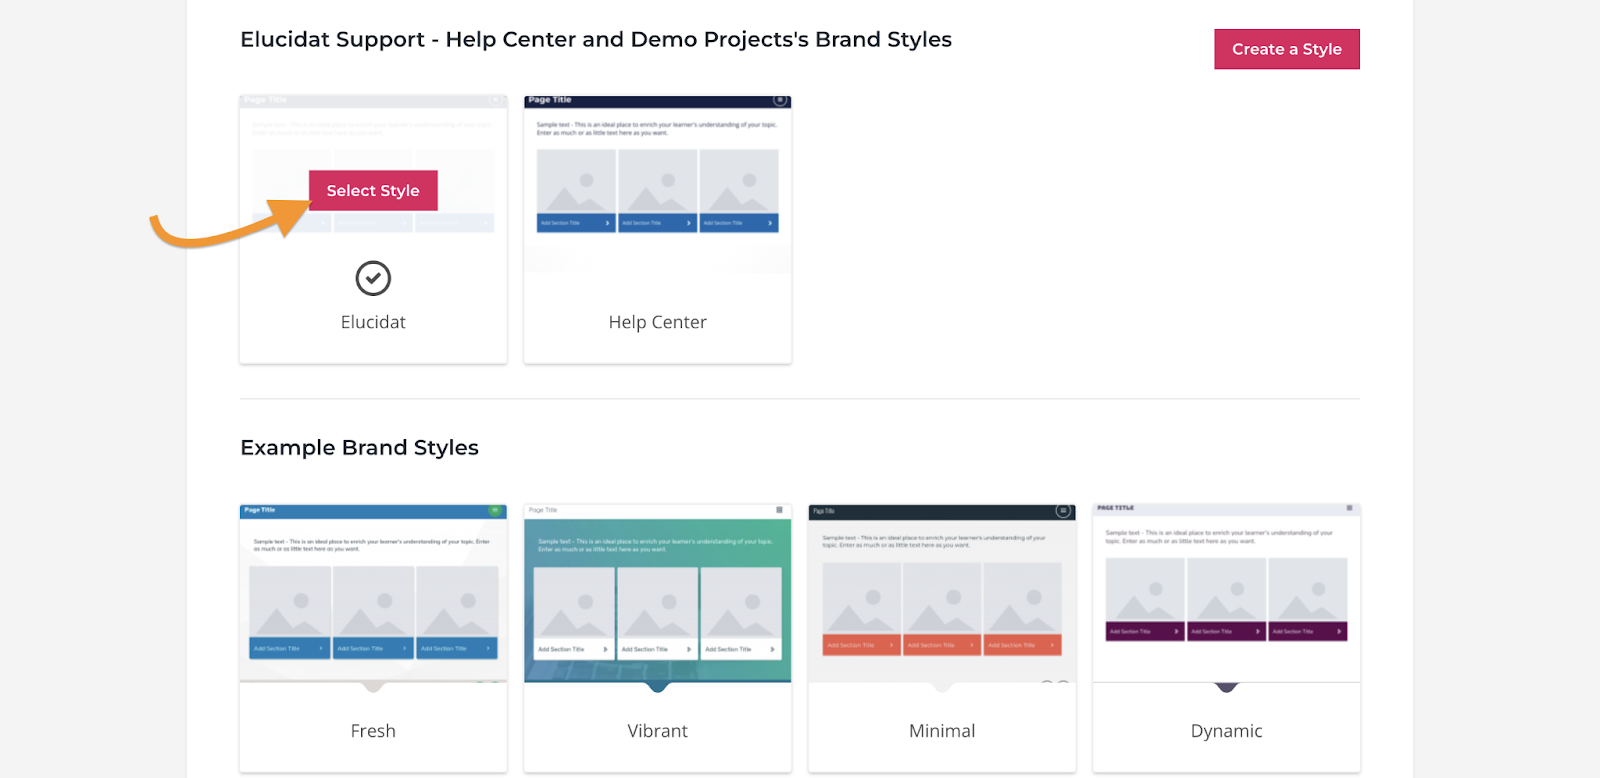Click the Example Brand Styles heading
The width and height of the screenshot is (1600, 778).
pos(359,447)
